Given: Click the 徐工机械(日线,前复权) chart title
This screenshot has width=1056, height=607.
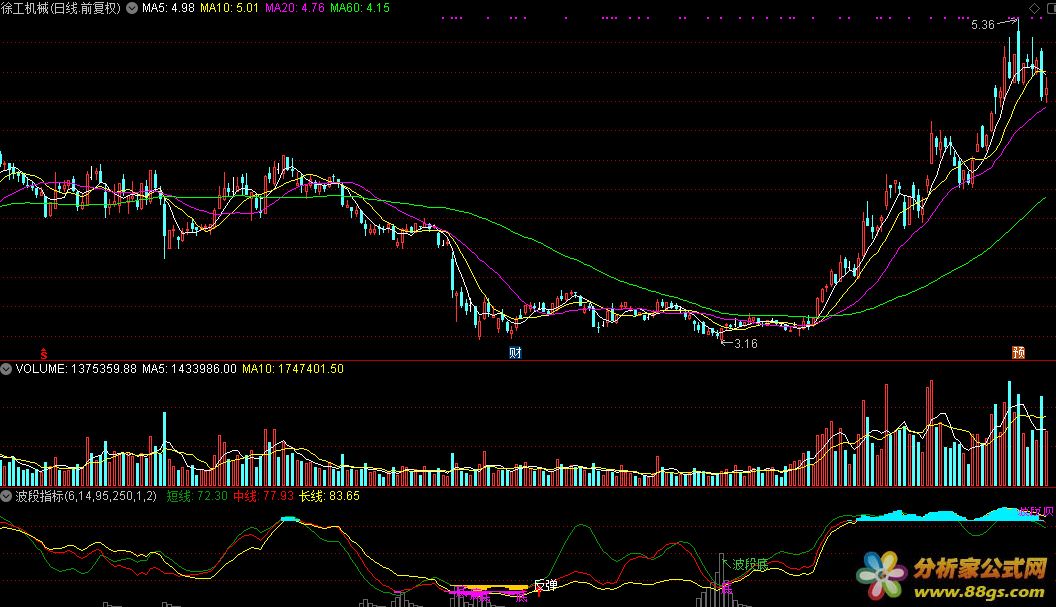Looking at the screenshot, I should tap(61, 8).
